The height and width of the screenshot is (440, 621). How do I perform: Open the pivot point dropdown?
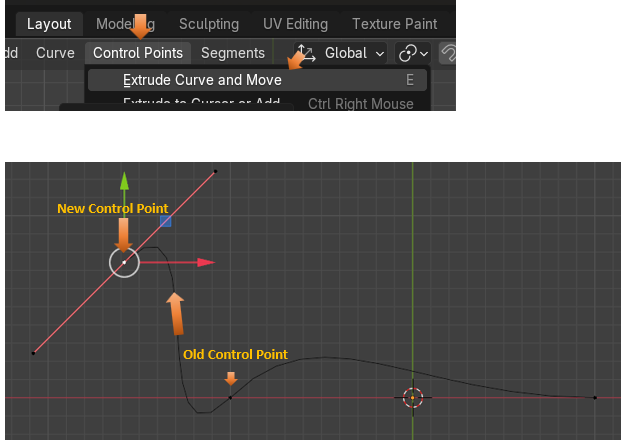click(412, 53)
